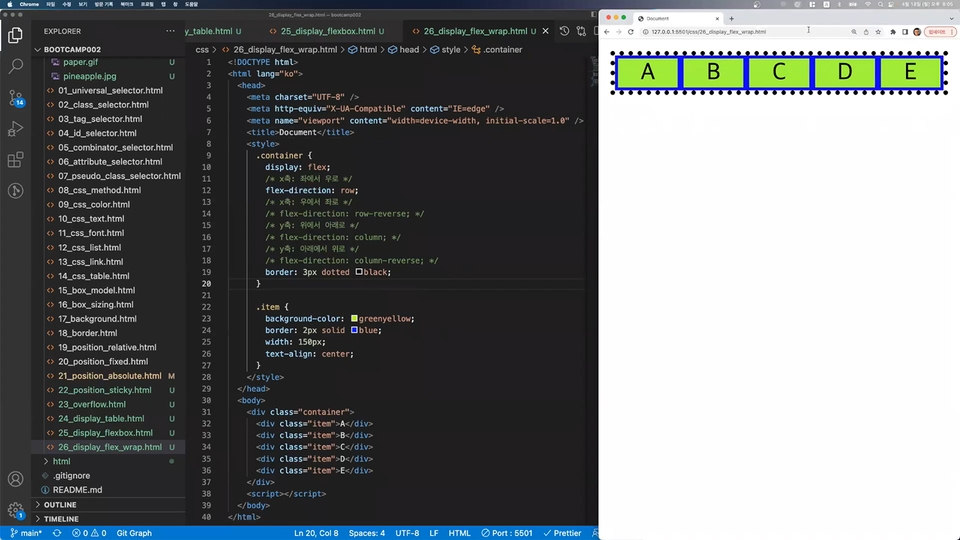Click Spaces: 4 indentation setting

[x=367, y=533]
